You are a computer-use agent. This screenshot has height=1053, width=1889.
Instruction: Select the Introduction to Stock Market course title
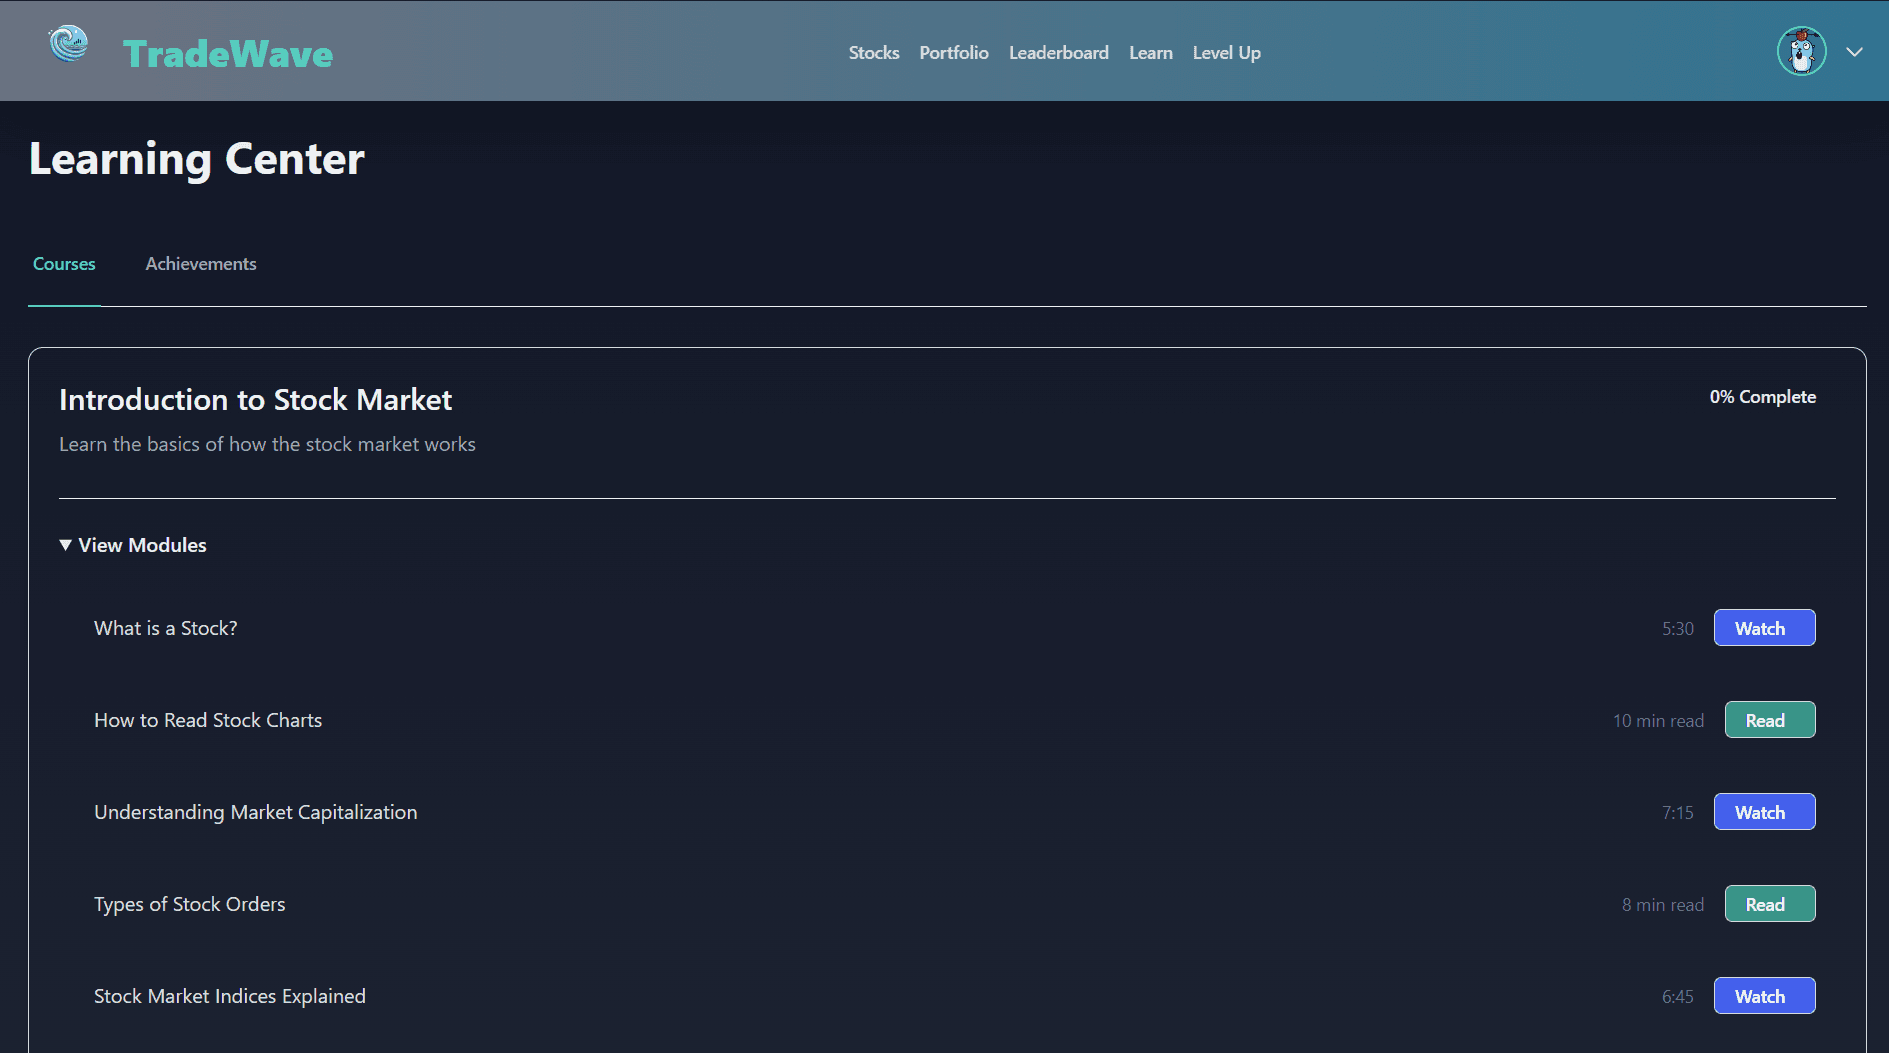255,399
